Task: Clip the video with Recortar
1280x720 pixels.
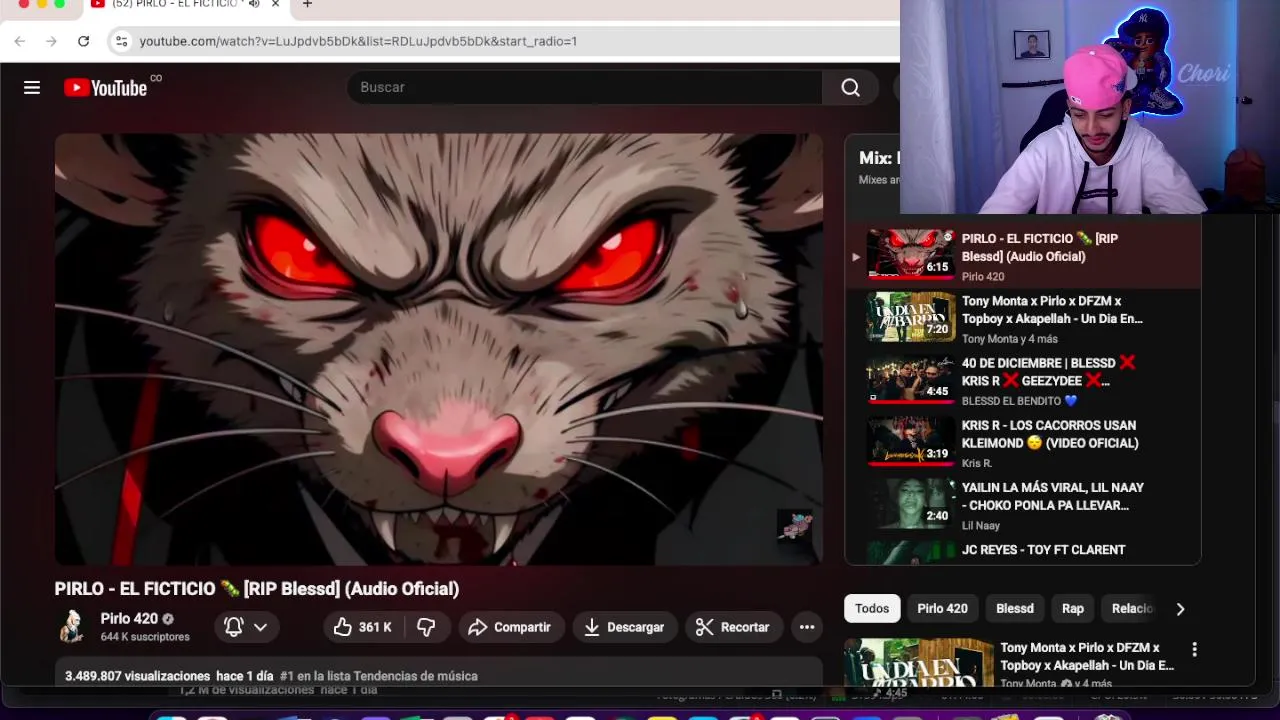Action: click(x=733, y=627)
